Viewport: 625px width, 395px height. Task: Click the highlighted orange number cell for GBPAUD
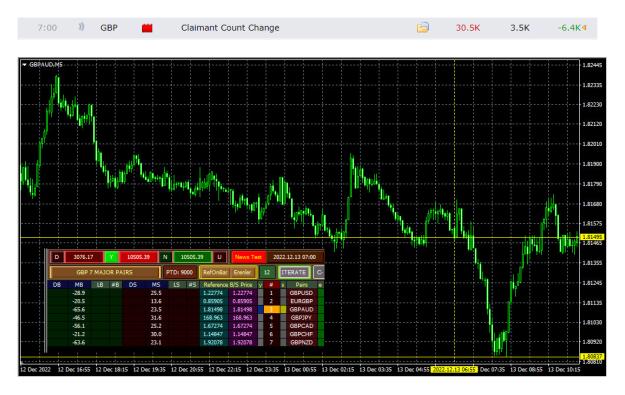click(271, 309)
